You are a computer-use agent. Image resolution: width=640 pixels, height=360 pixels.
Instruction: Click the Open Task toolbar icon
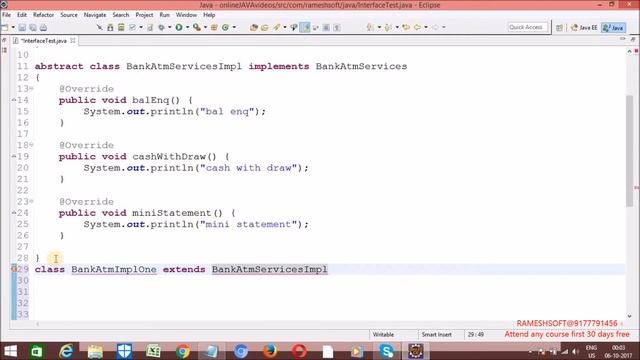tap(264, 27)
